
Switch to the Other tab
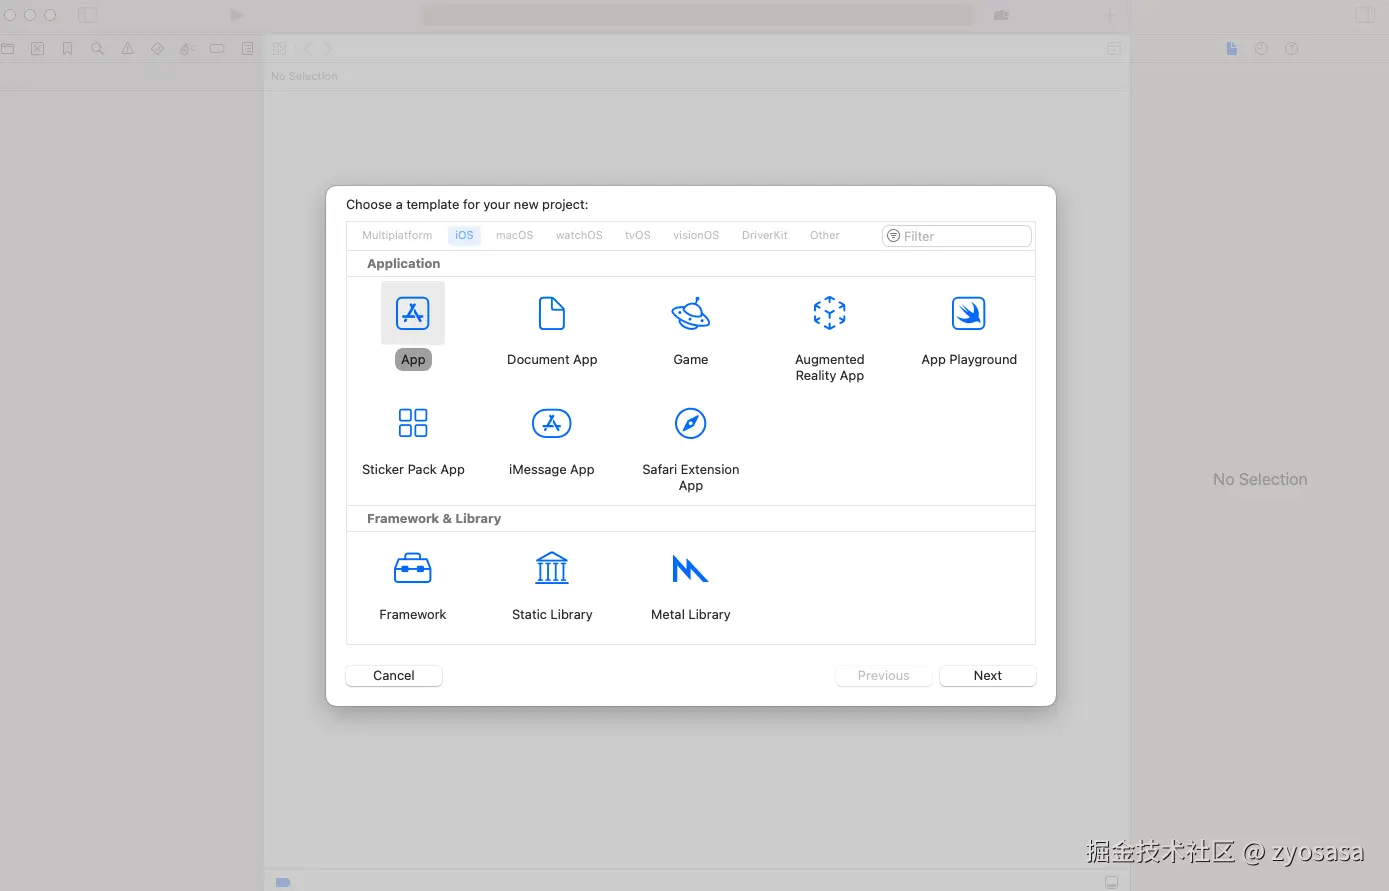point(825,236)
